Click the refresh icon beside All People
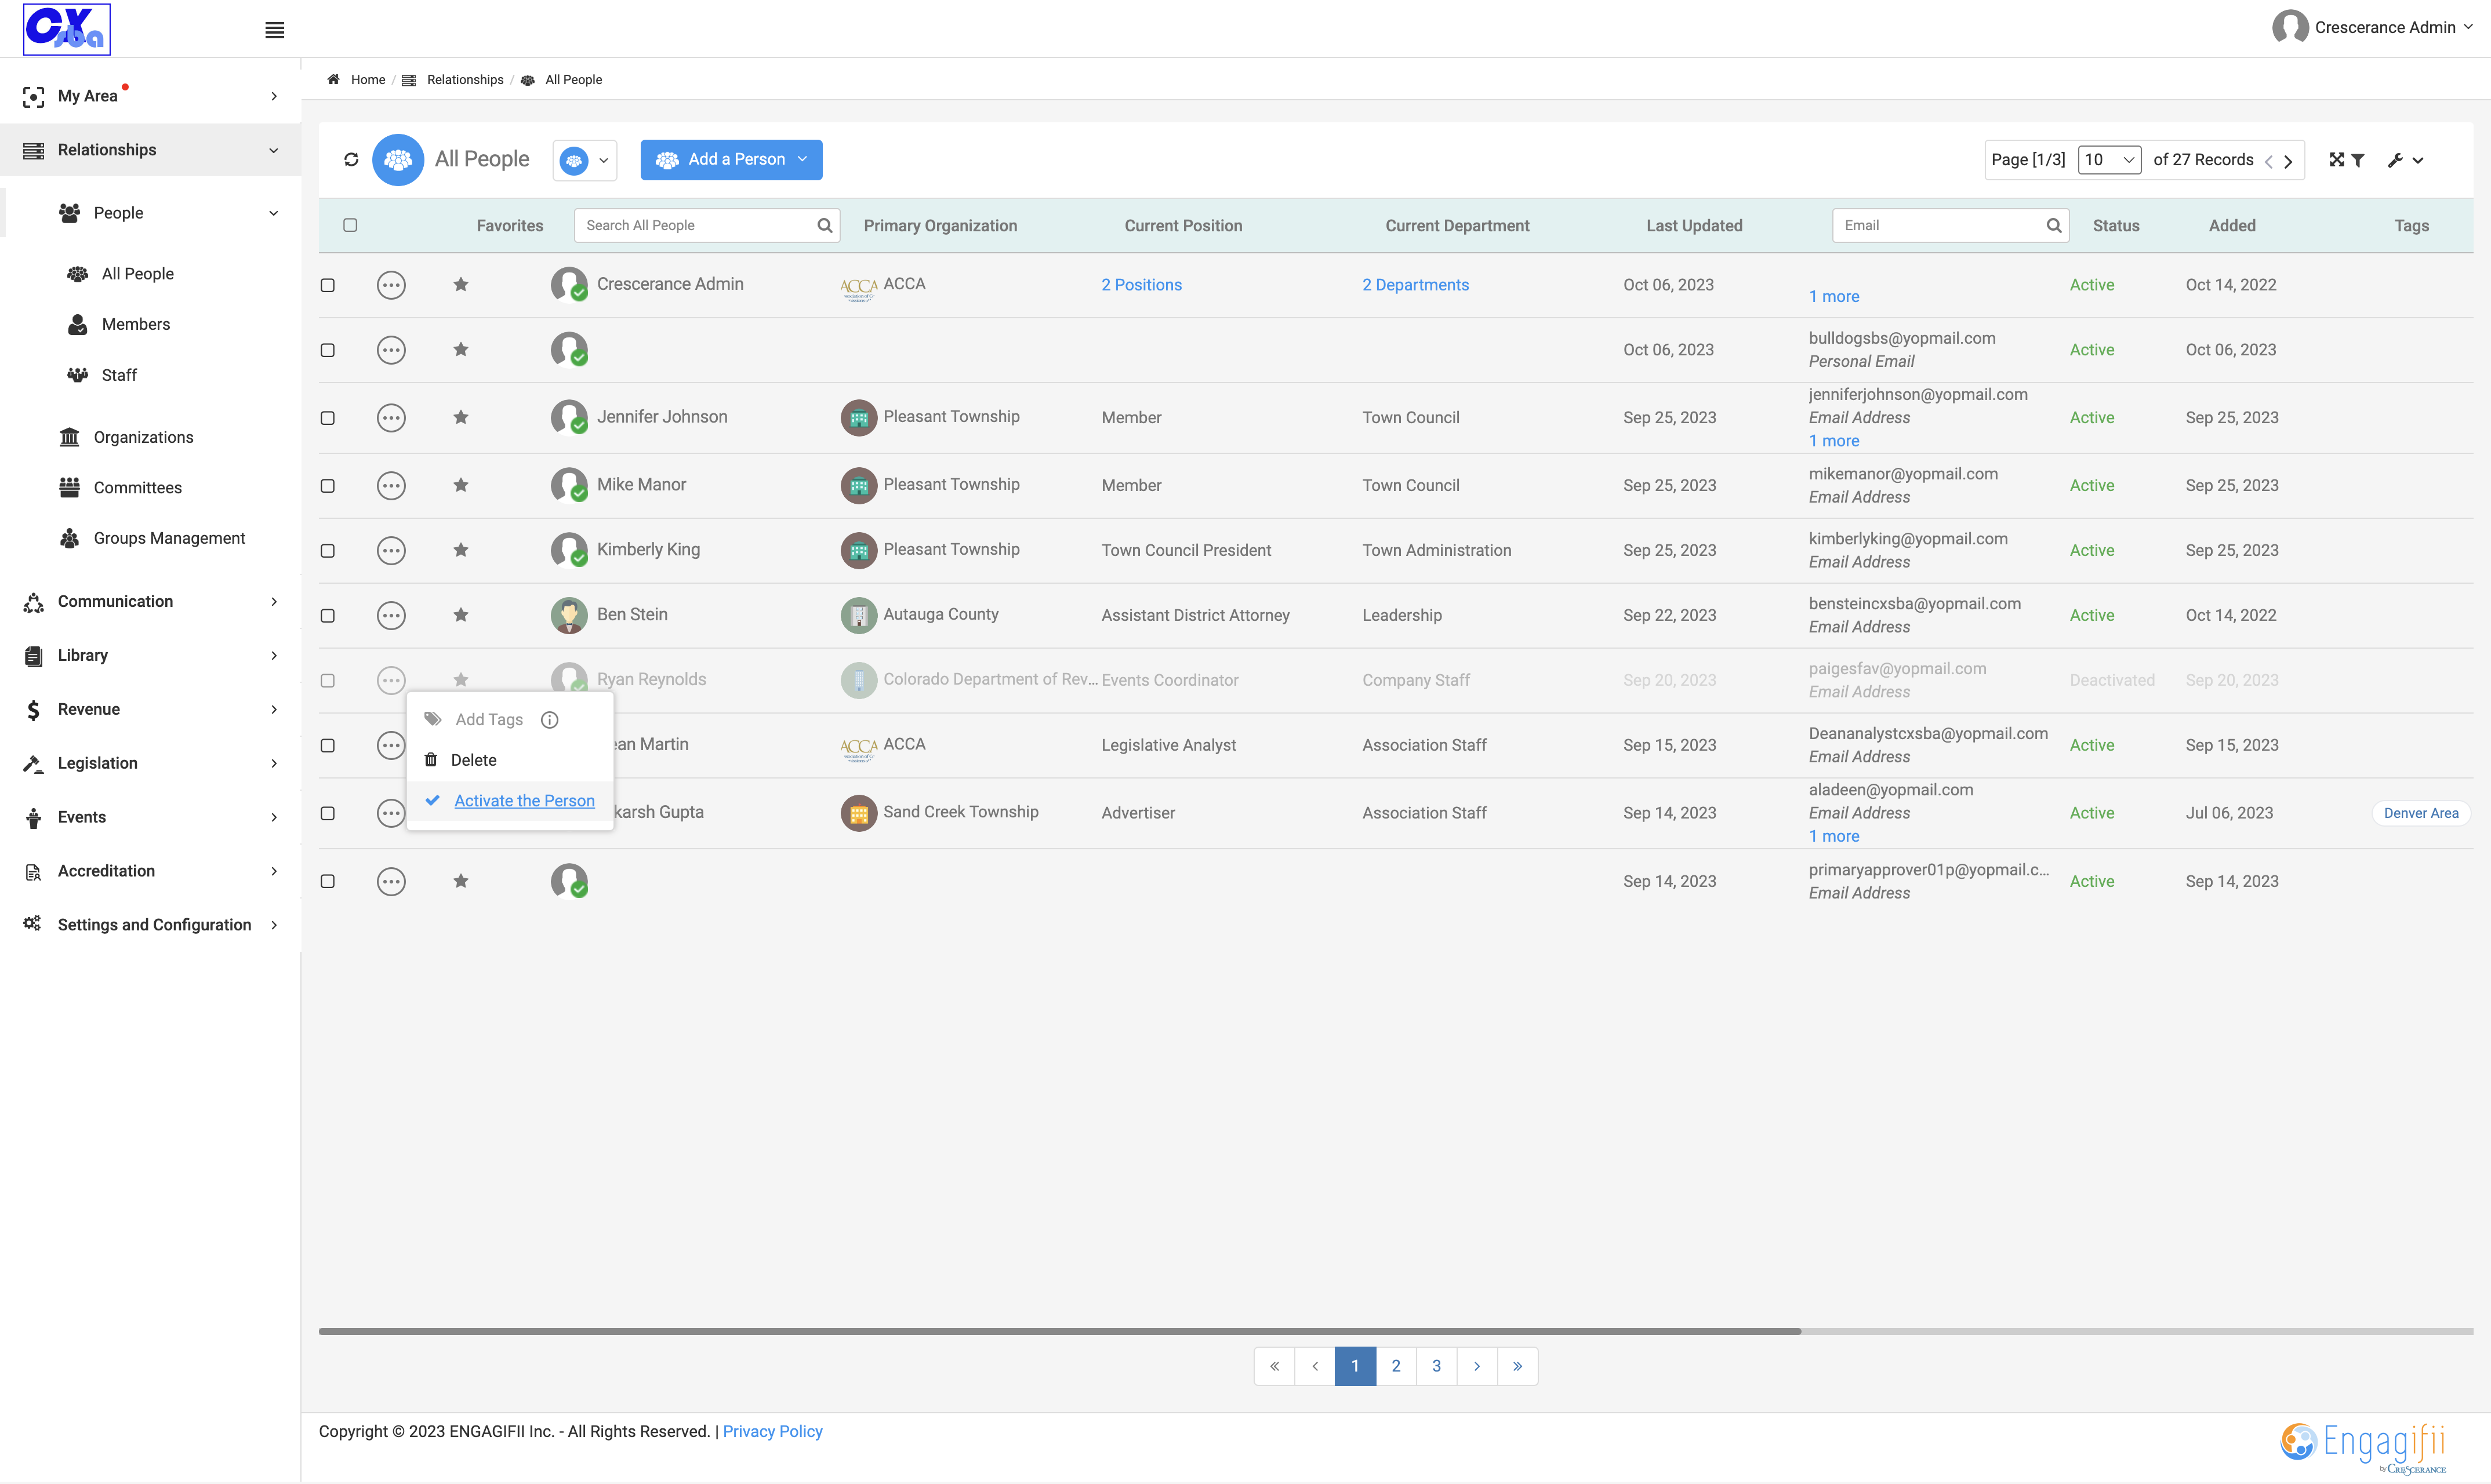The height and width of the screenshot is (1484, 2491). click(351, 159)
